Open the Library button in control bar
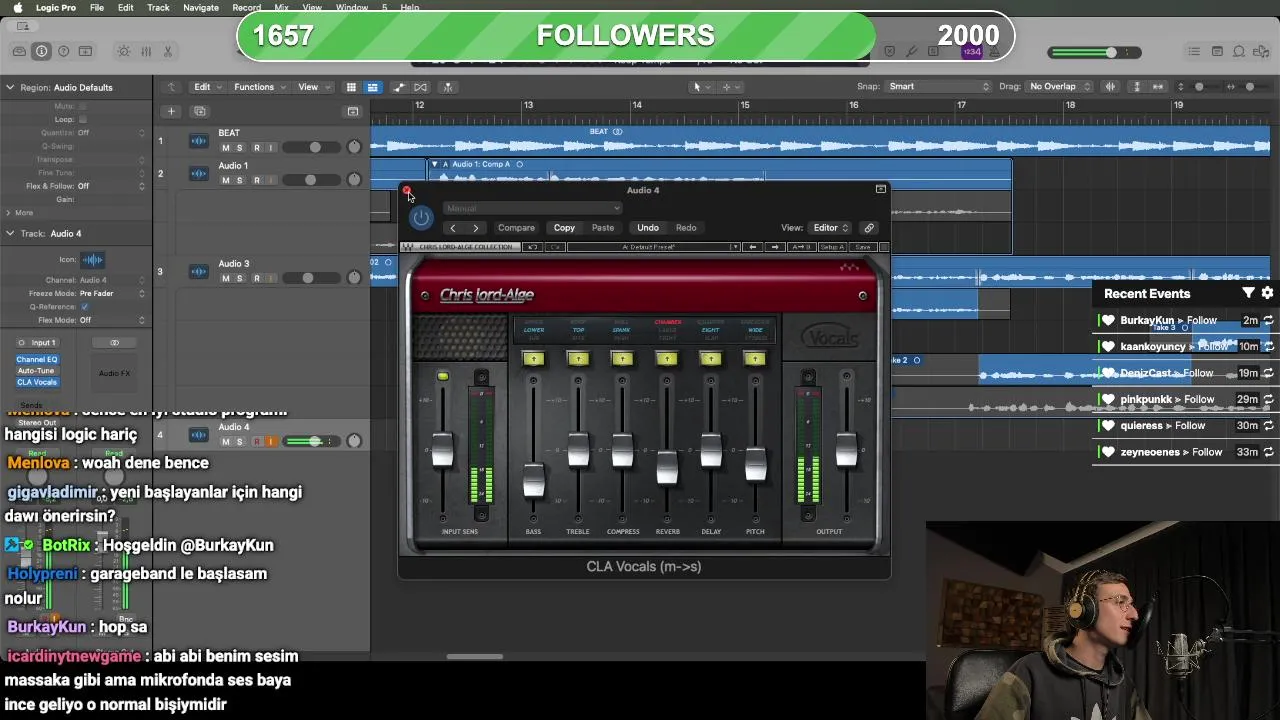Screen dimensions: 1280x720 click(19, 52)
